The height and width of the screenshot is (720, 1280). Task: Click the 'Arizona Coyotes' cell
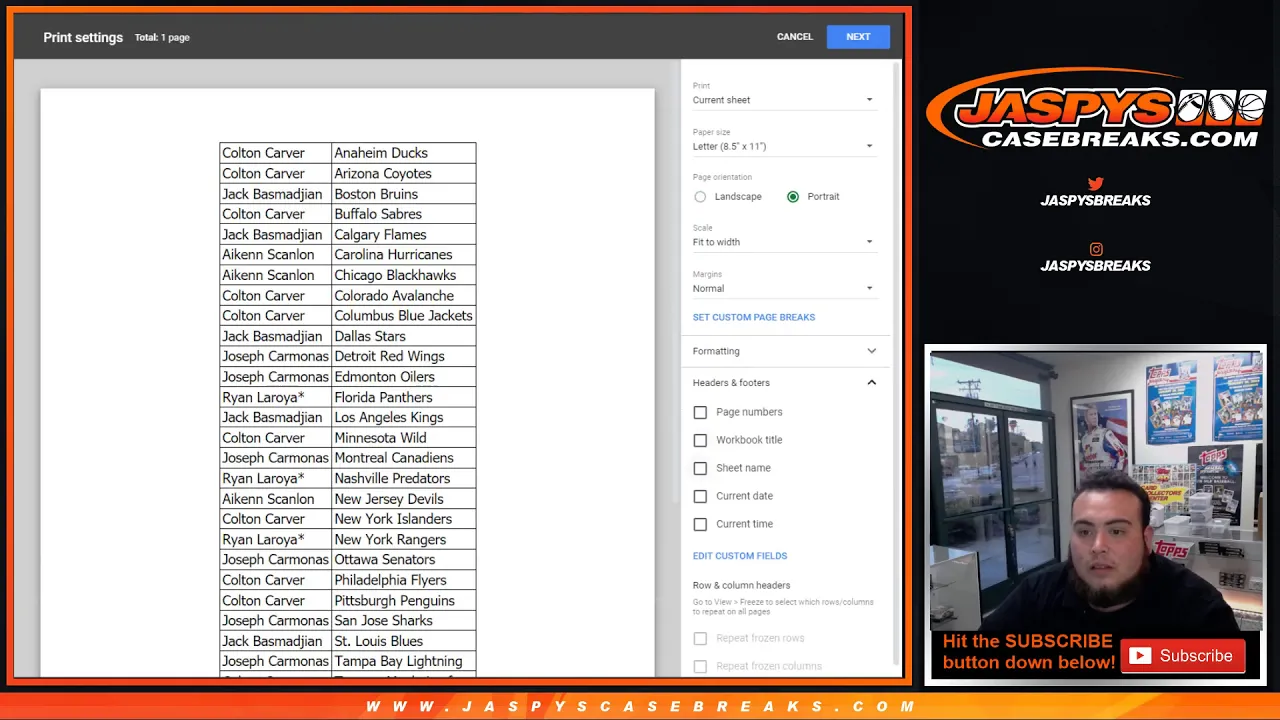pos(404,173)
